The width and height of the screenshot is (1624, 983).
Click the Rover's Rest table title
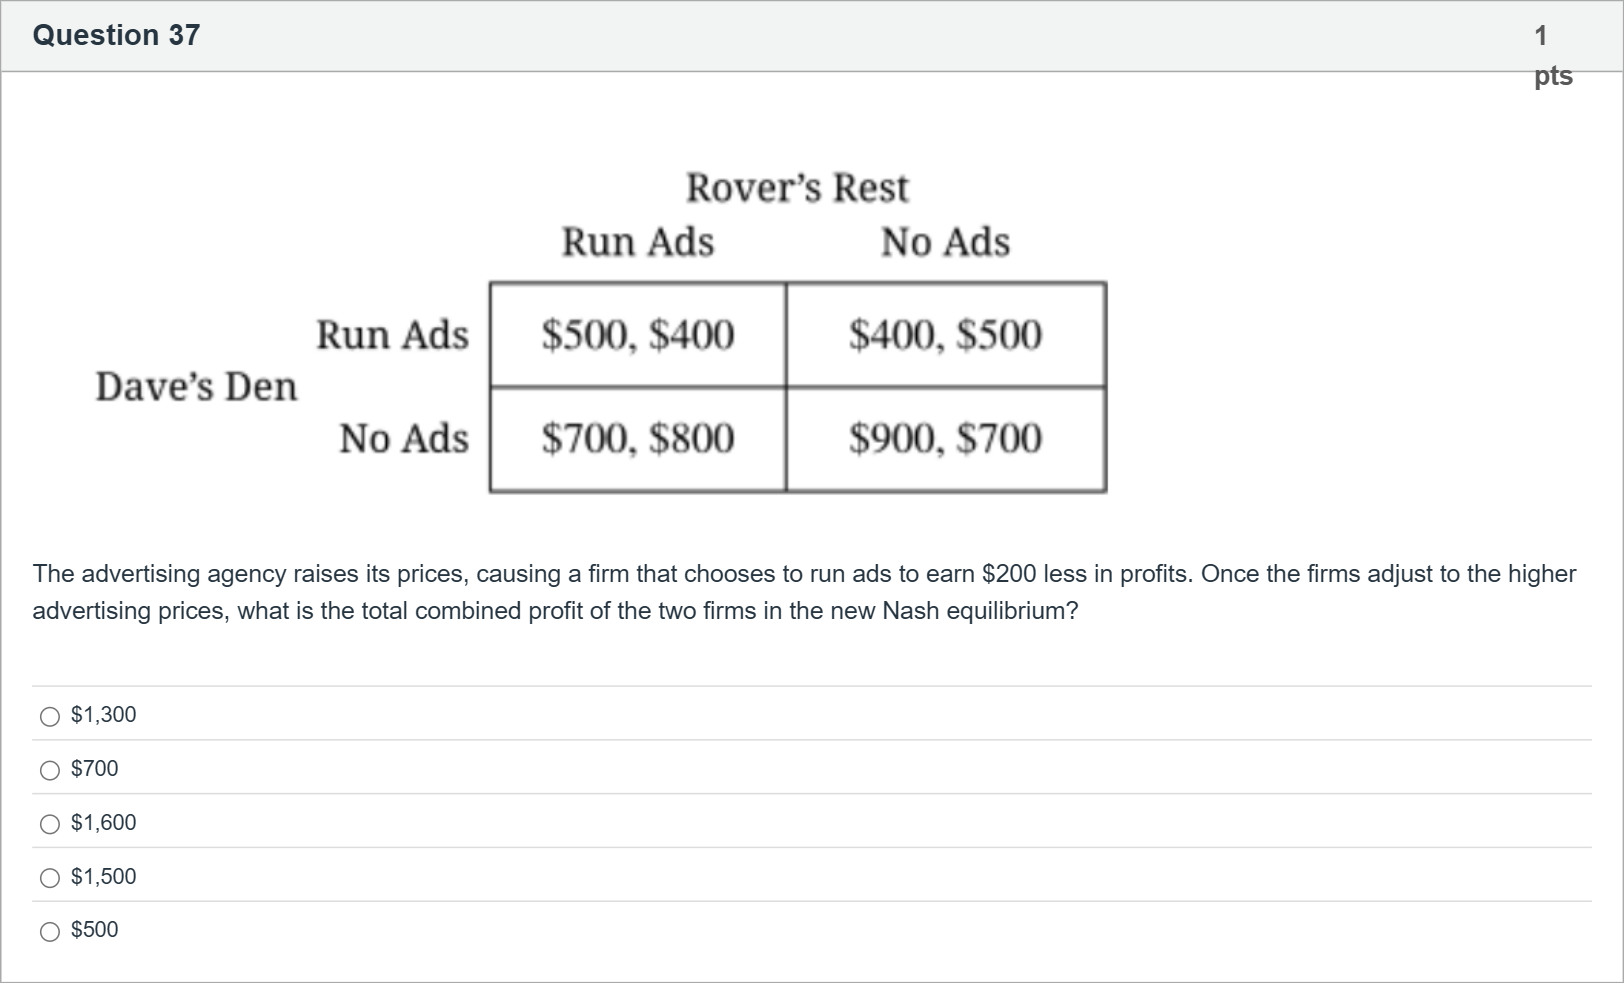(x=797, y=188)
